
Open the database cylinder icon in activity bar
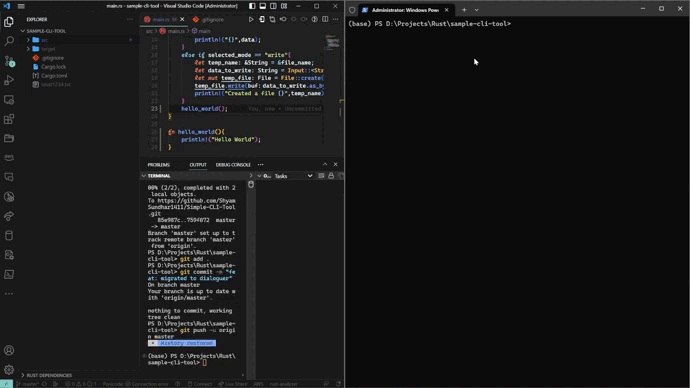coord(9,235)
